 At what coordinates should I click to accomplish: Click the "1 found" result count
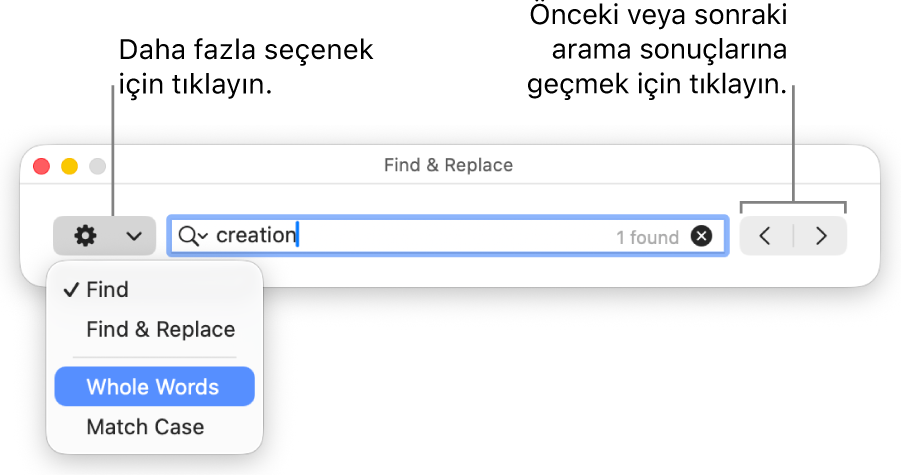coord(647,237)
